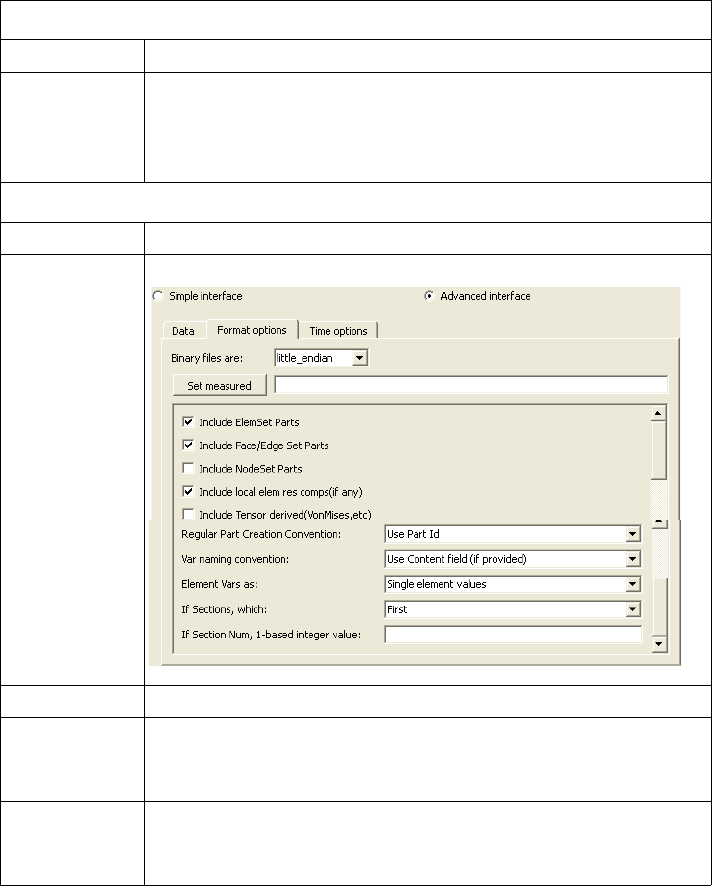Click the 'Binary files are:' label
The width and height of the screenshot is (712, 886).
[x=207, y=358]
